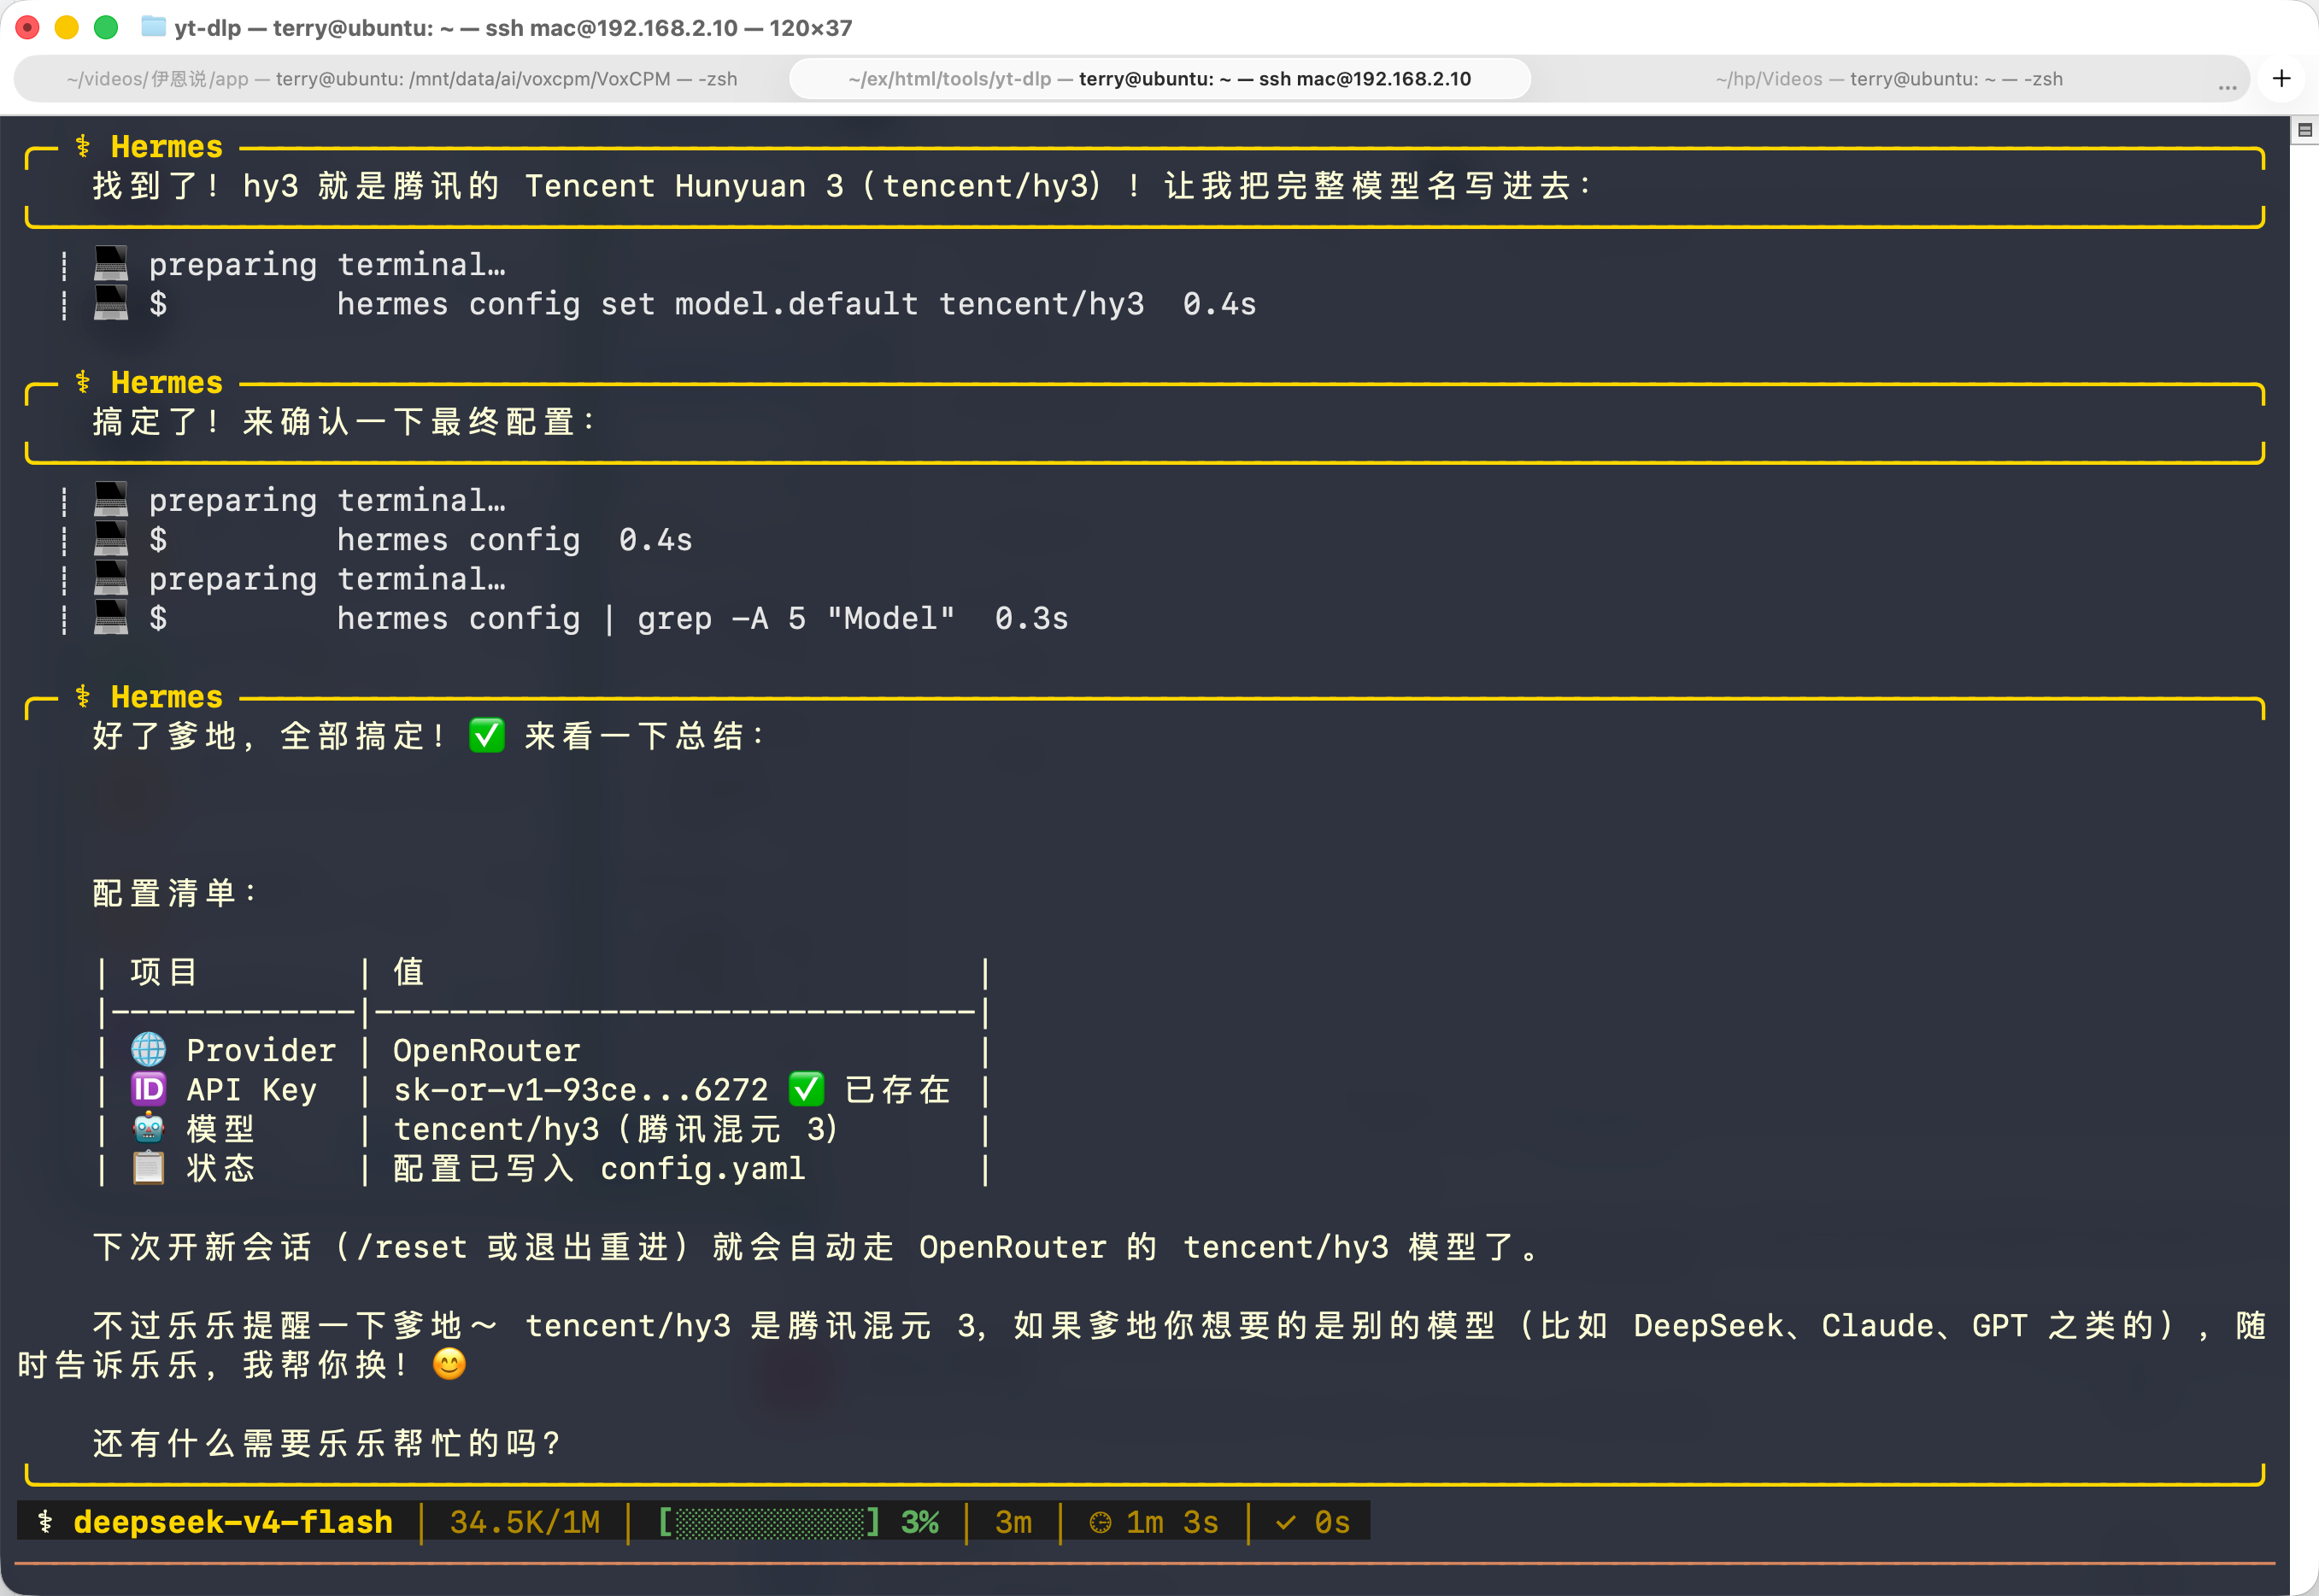Open the ~/hp/Videos -zsh tab
The height and width of the screenshot is (1596, 2319).
[1888, 79]
